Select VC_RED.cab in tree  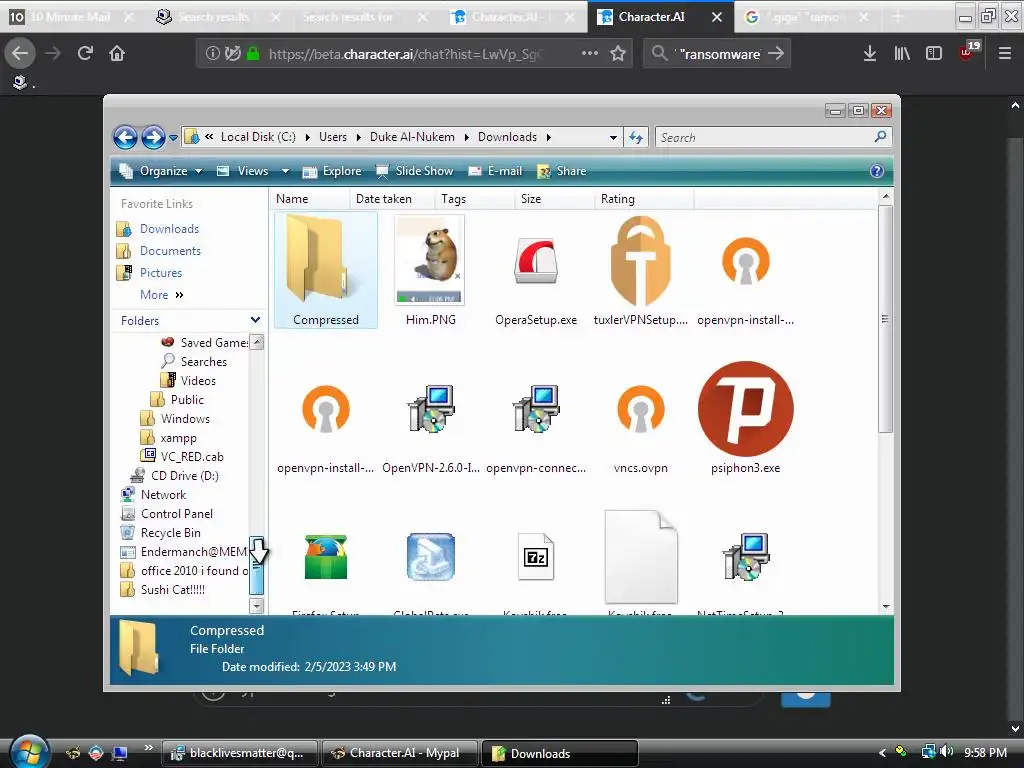[x=182, y=456]
